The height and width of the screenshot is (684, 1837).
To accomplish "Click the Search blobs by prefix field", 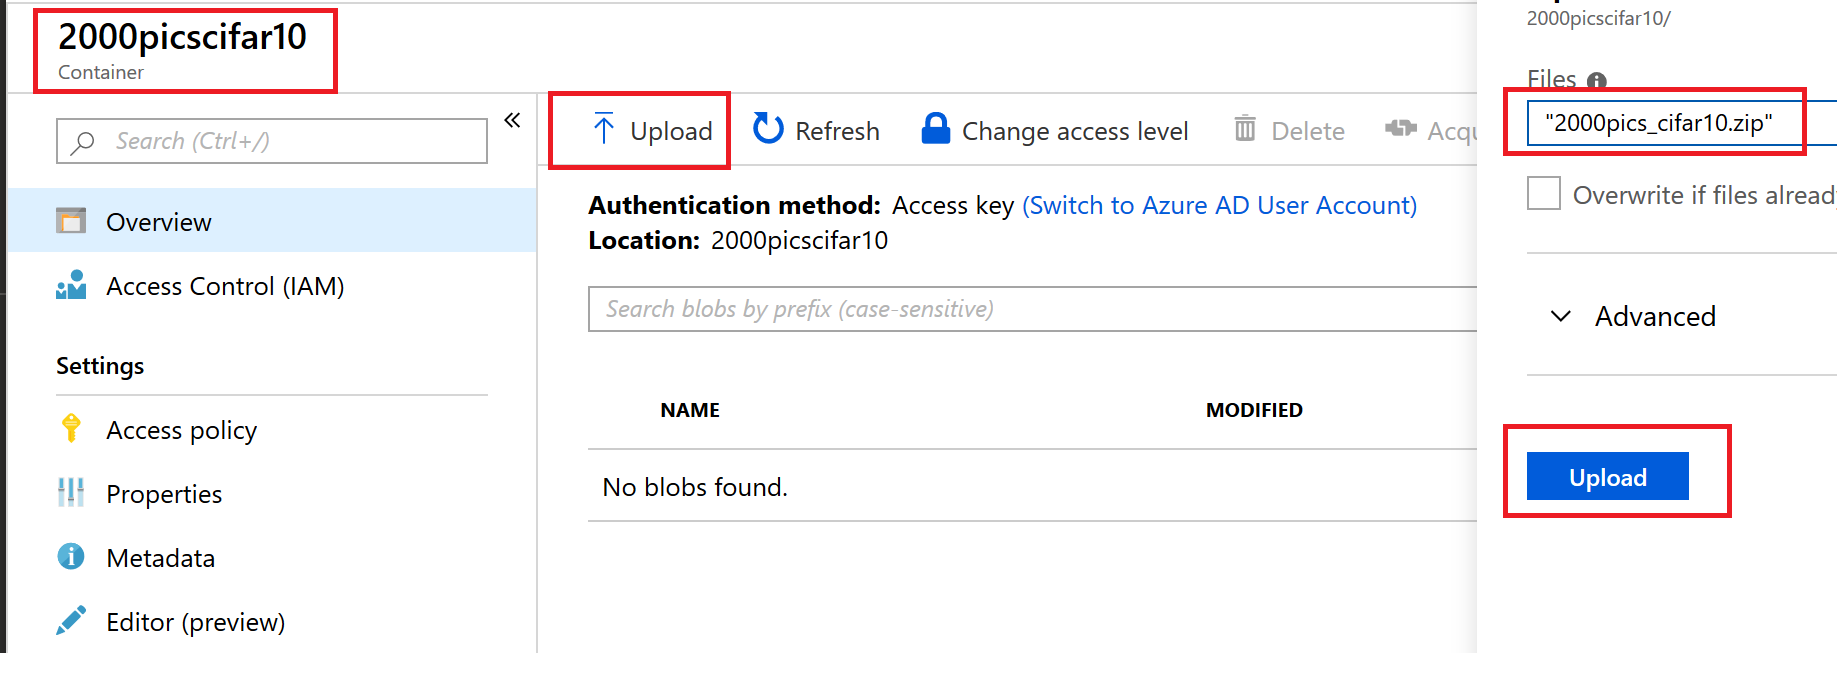I will click(1032, 309).
